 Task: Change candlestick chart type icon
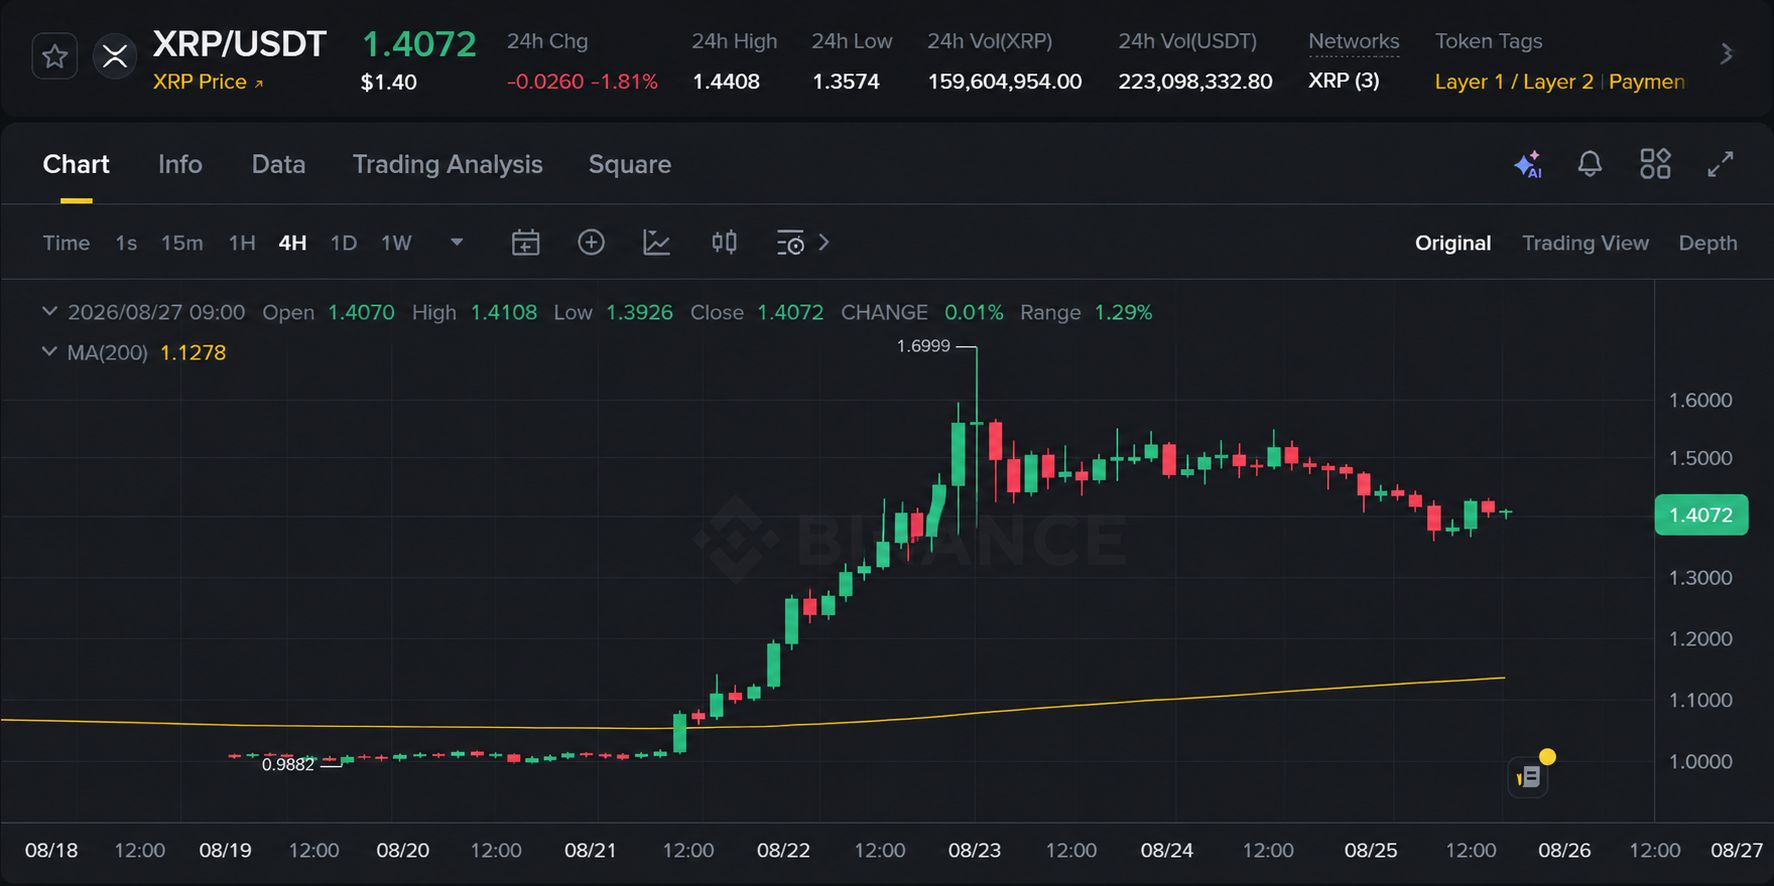724,242
